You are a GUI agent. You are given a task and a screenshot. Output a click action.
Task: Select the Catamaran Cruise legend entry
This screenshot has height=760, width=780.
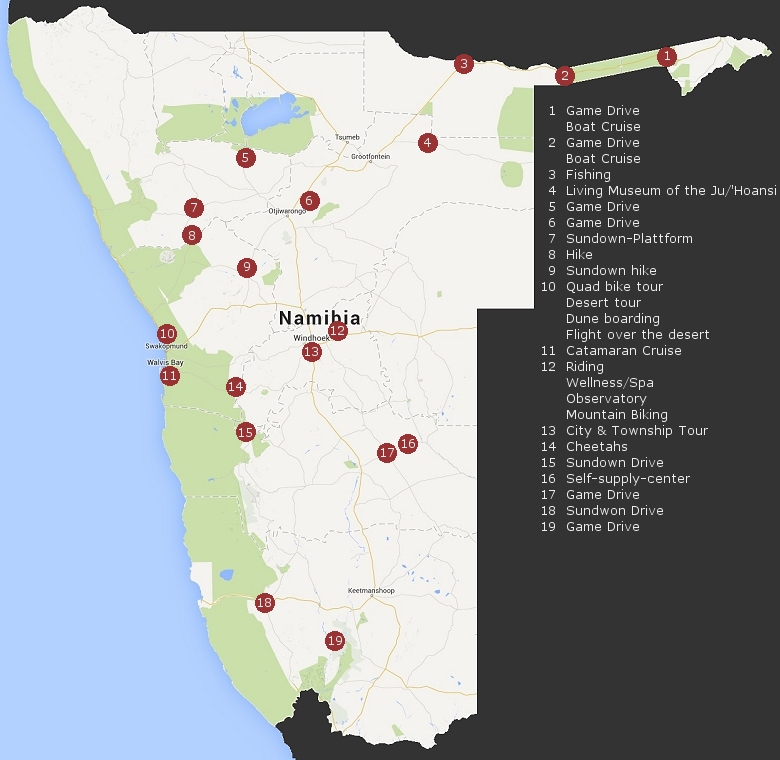[623, 351]
